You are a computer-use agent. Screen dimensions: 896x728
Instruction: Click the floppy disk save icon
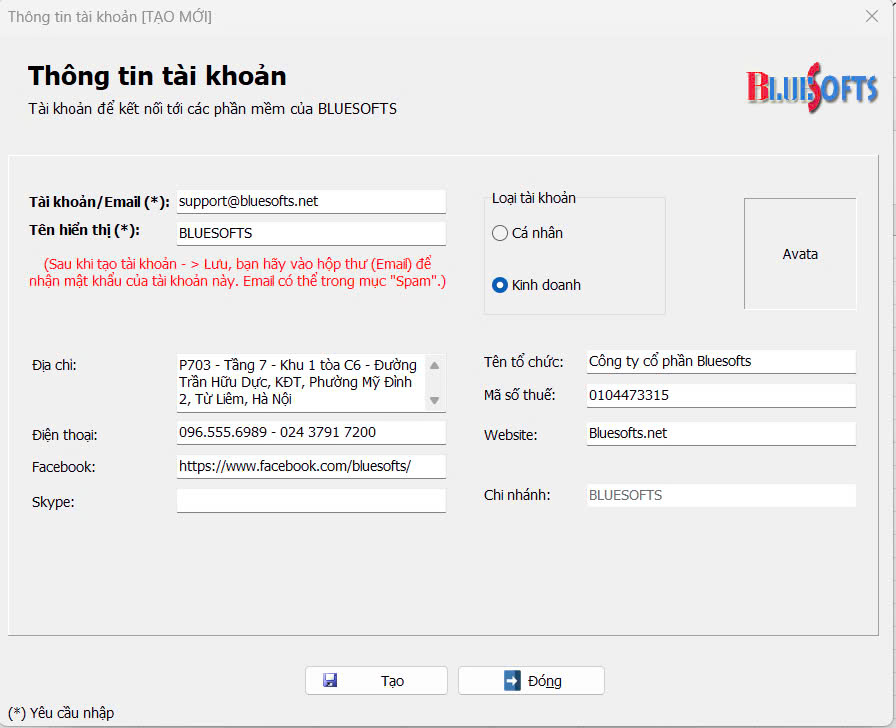point(330,680)
